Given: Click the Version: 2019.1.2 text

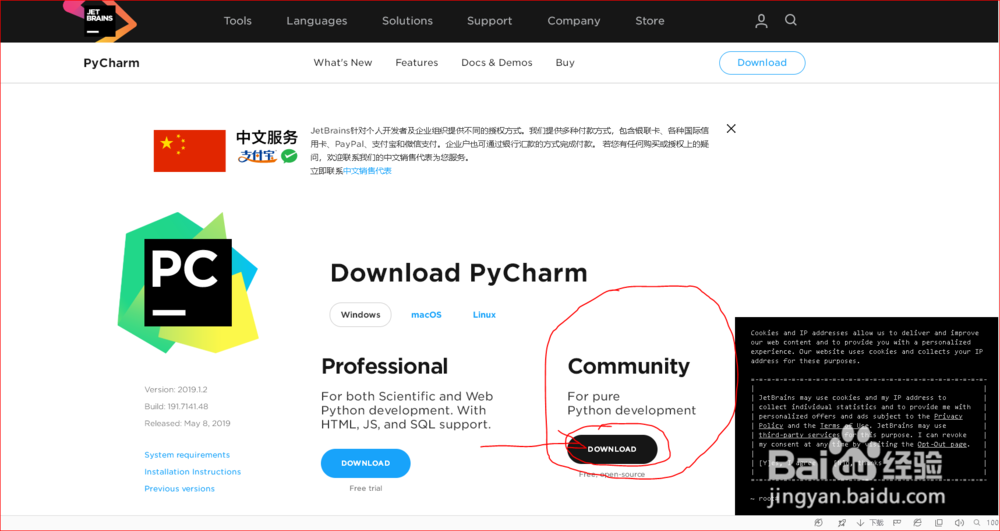Looking at the screenshot, I should [x=176, y=389].
